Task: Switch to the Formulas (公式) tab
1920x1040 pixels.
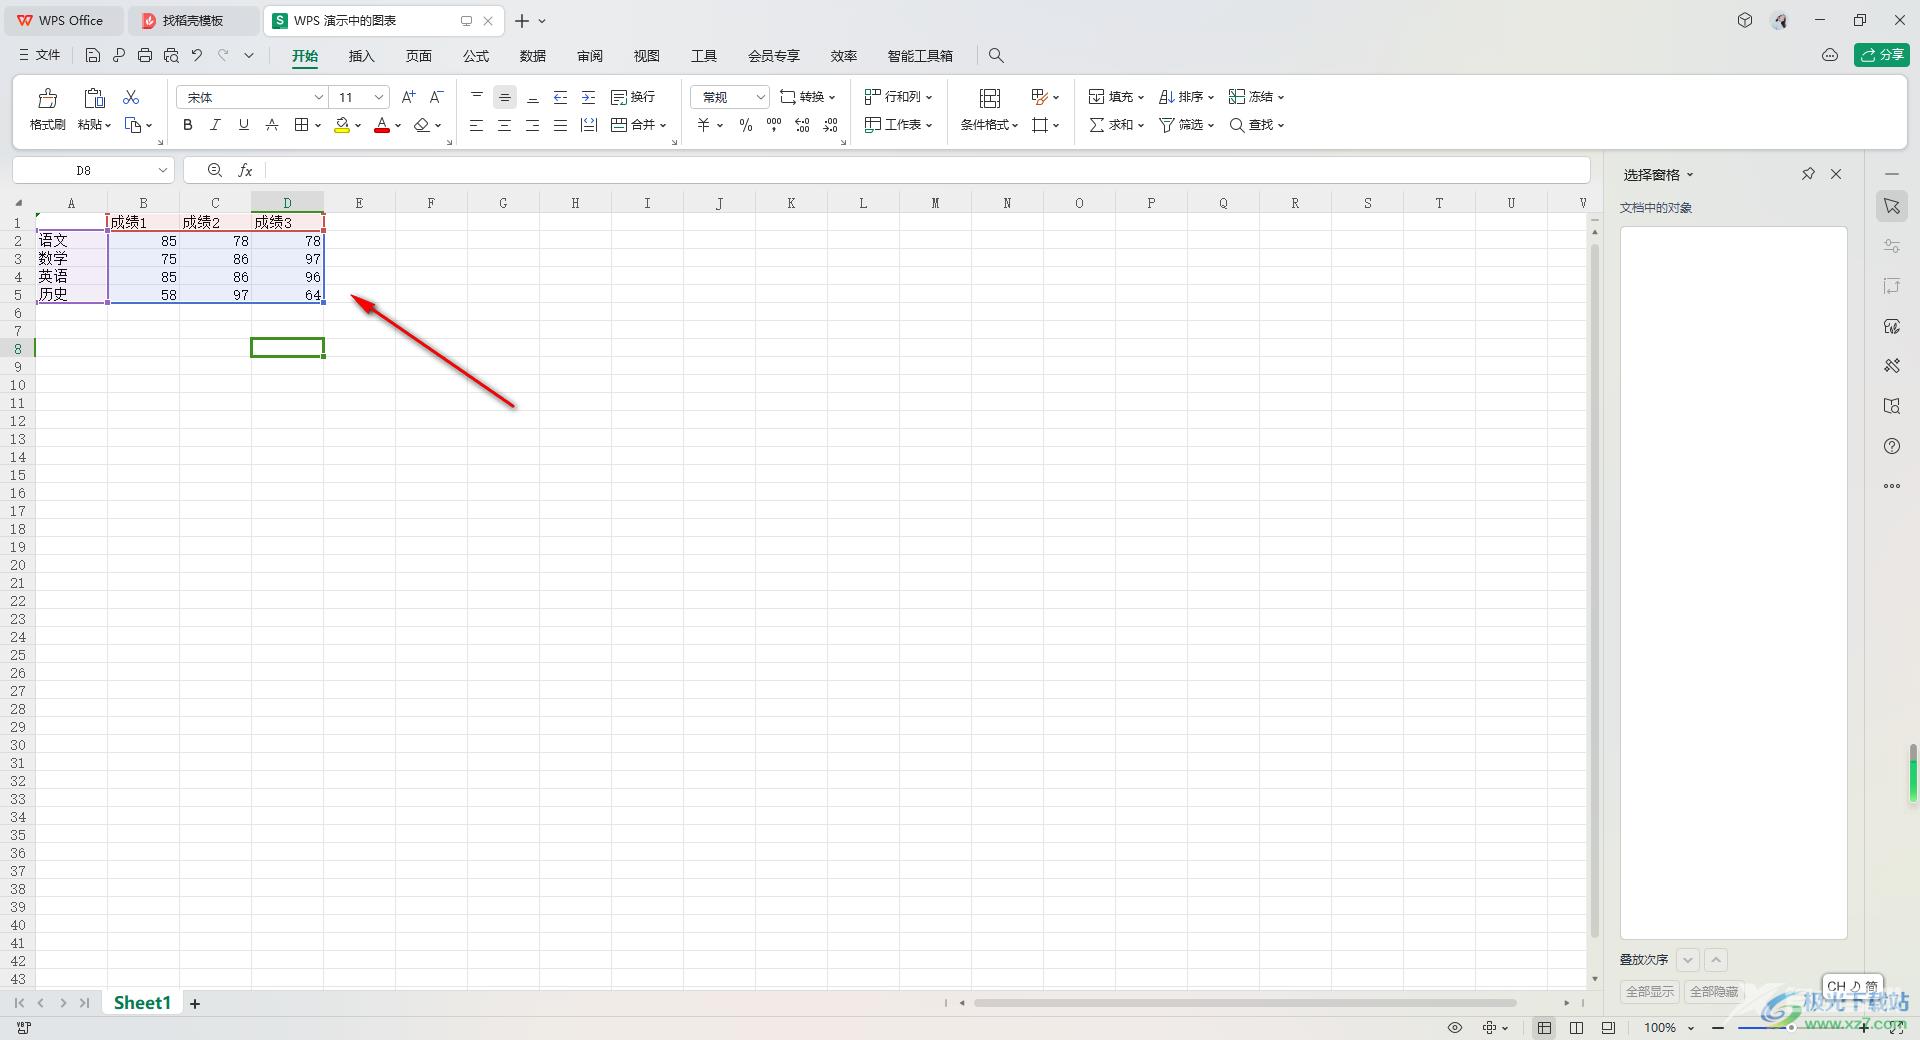Action: [476, 56]
